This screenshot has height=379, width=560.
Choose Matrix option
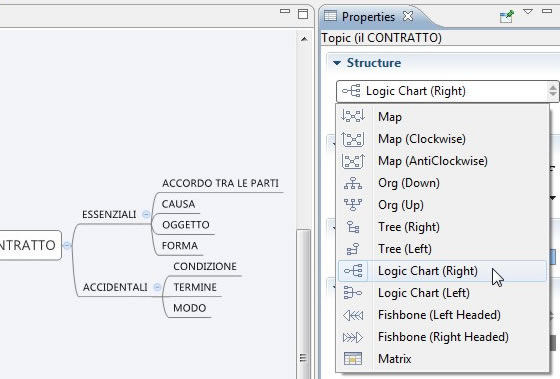point(442,359)
